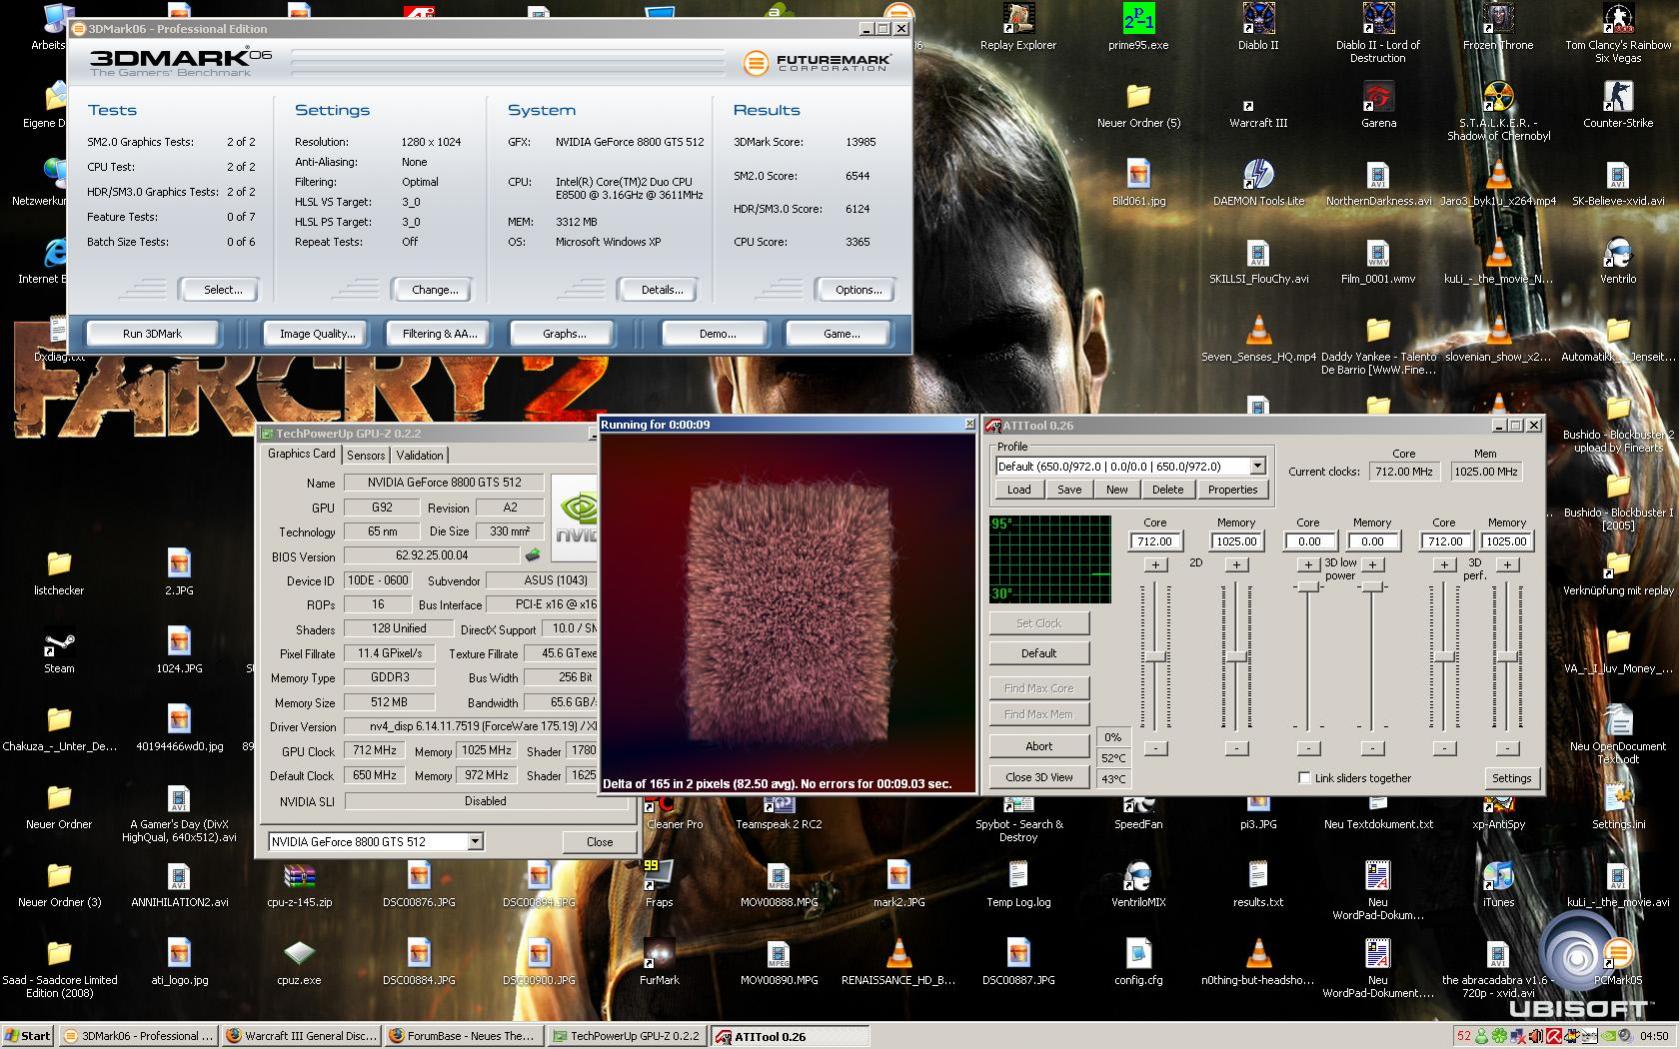Click the 3D low power Core slider thumb
1679x1049 pixels.
pos(1308,587)
